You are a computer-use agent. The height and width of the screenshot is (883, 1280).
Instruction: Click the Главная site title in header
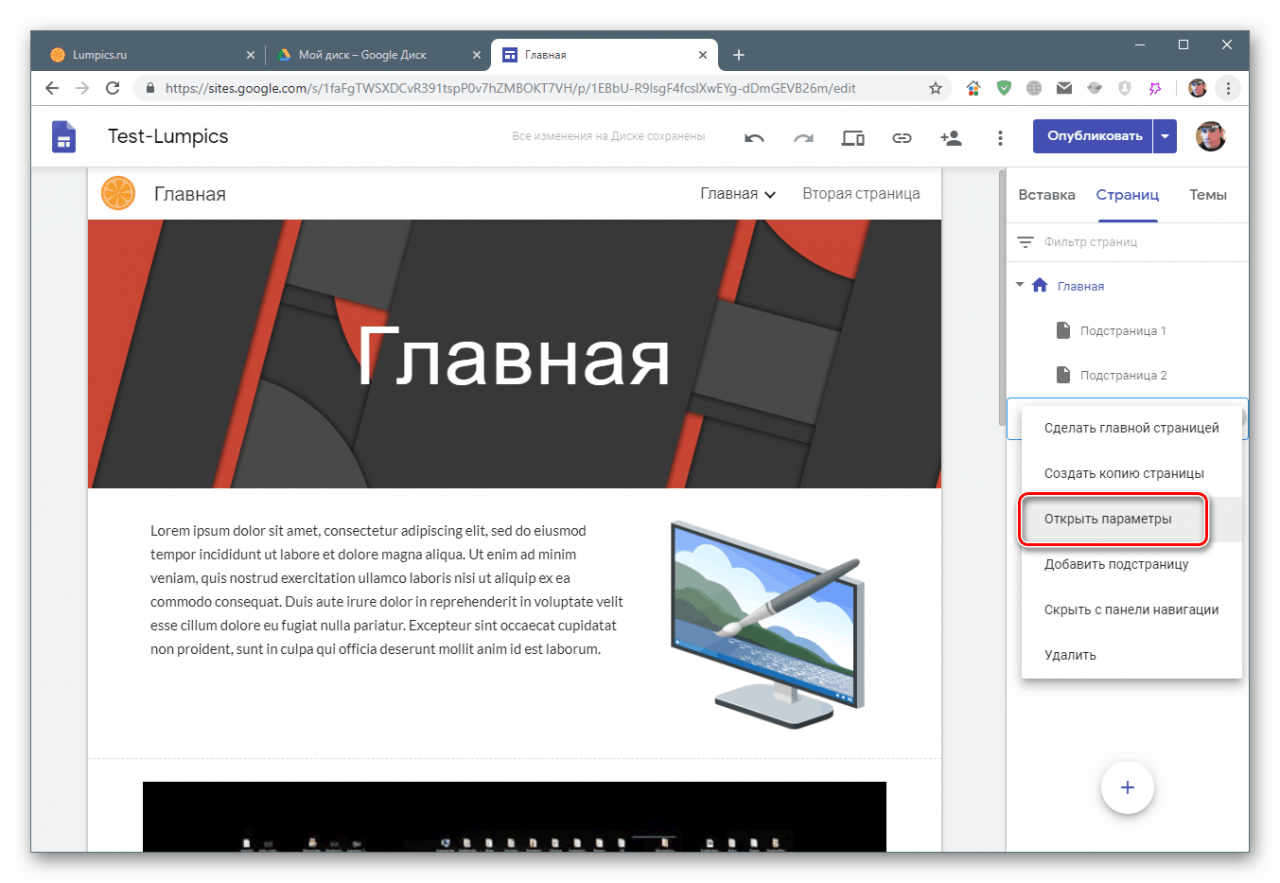[x=190, y=194]
